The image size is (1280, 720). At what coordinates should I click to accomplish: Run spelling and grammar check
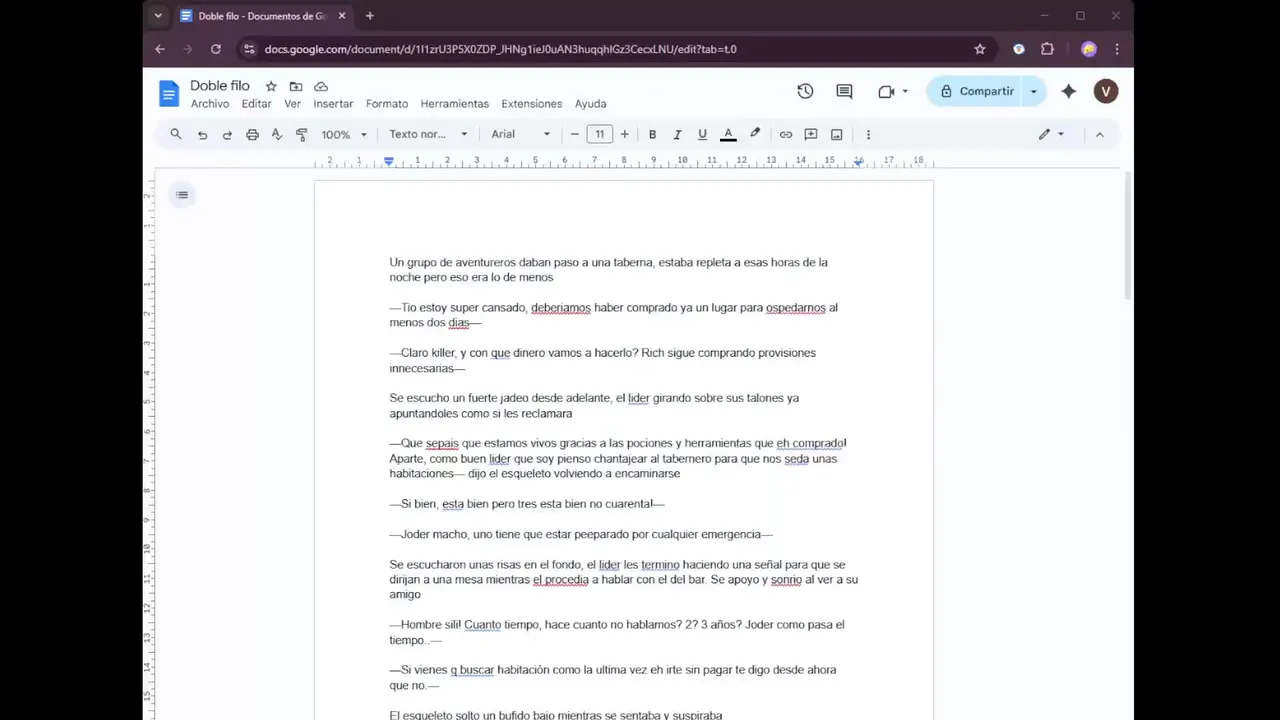277,134
